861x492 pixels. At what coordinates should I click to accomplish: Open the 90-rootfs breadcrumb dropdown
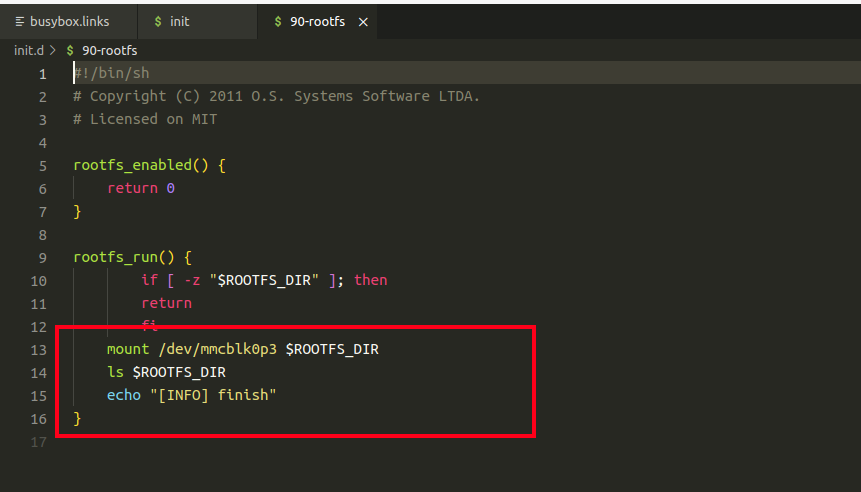(x=109, y=50)
